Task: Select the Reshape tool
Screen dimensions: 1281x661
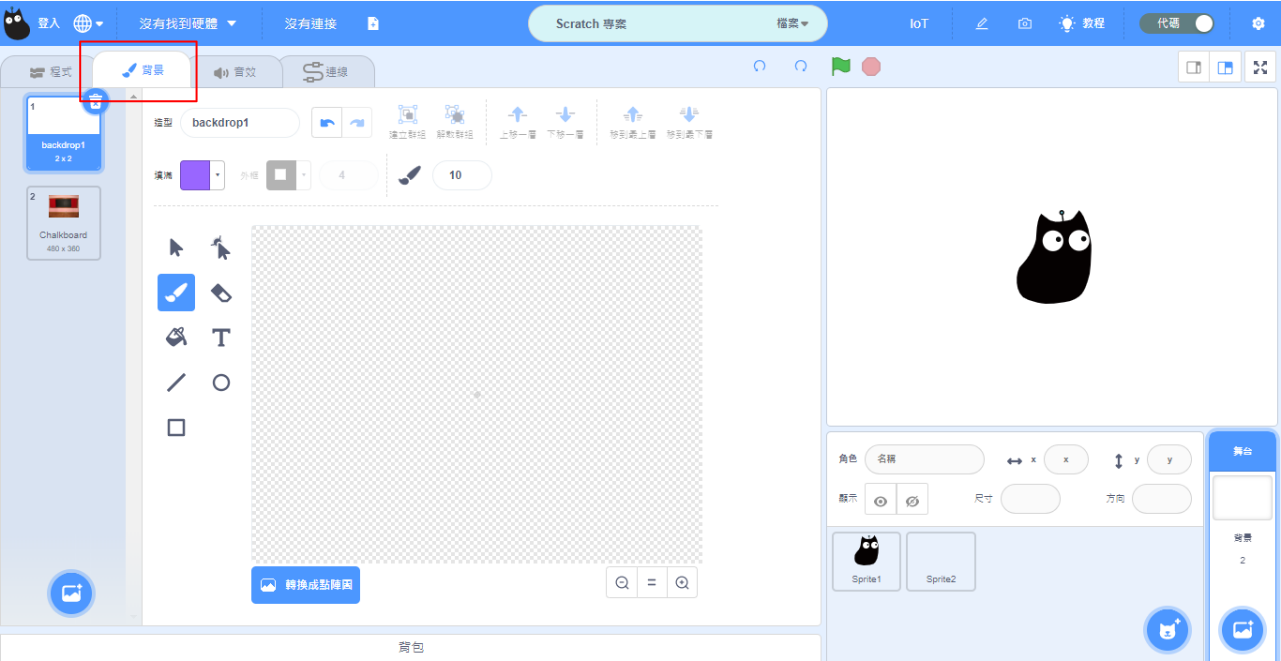Action: click(x=221, y=248)
